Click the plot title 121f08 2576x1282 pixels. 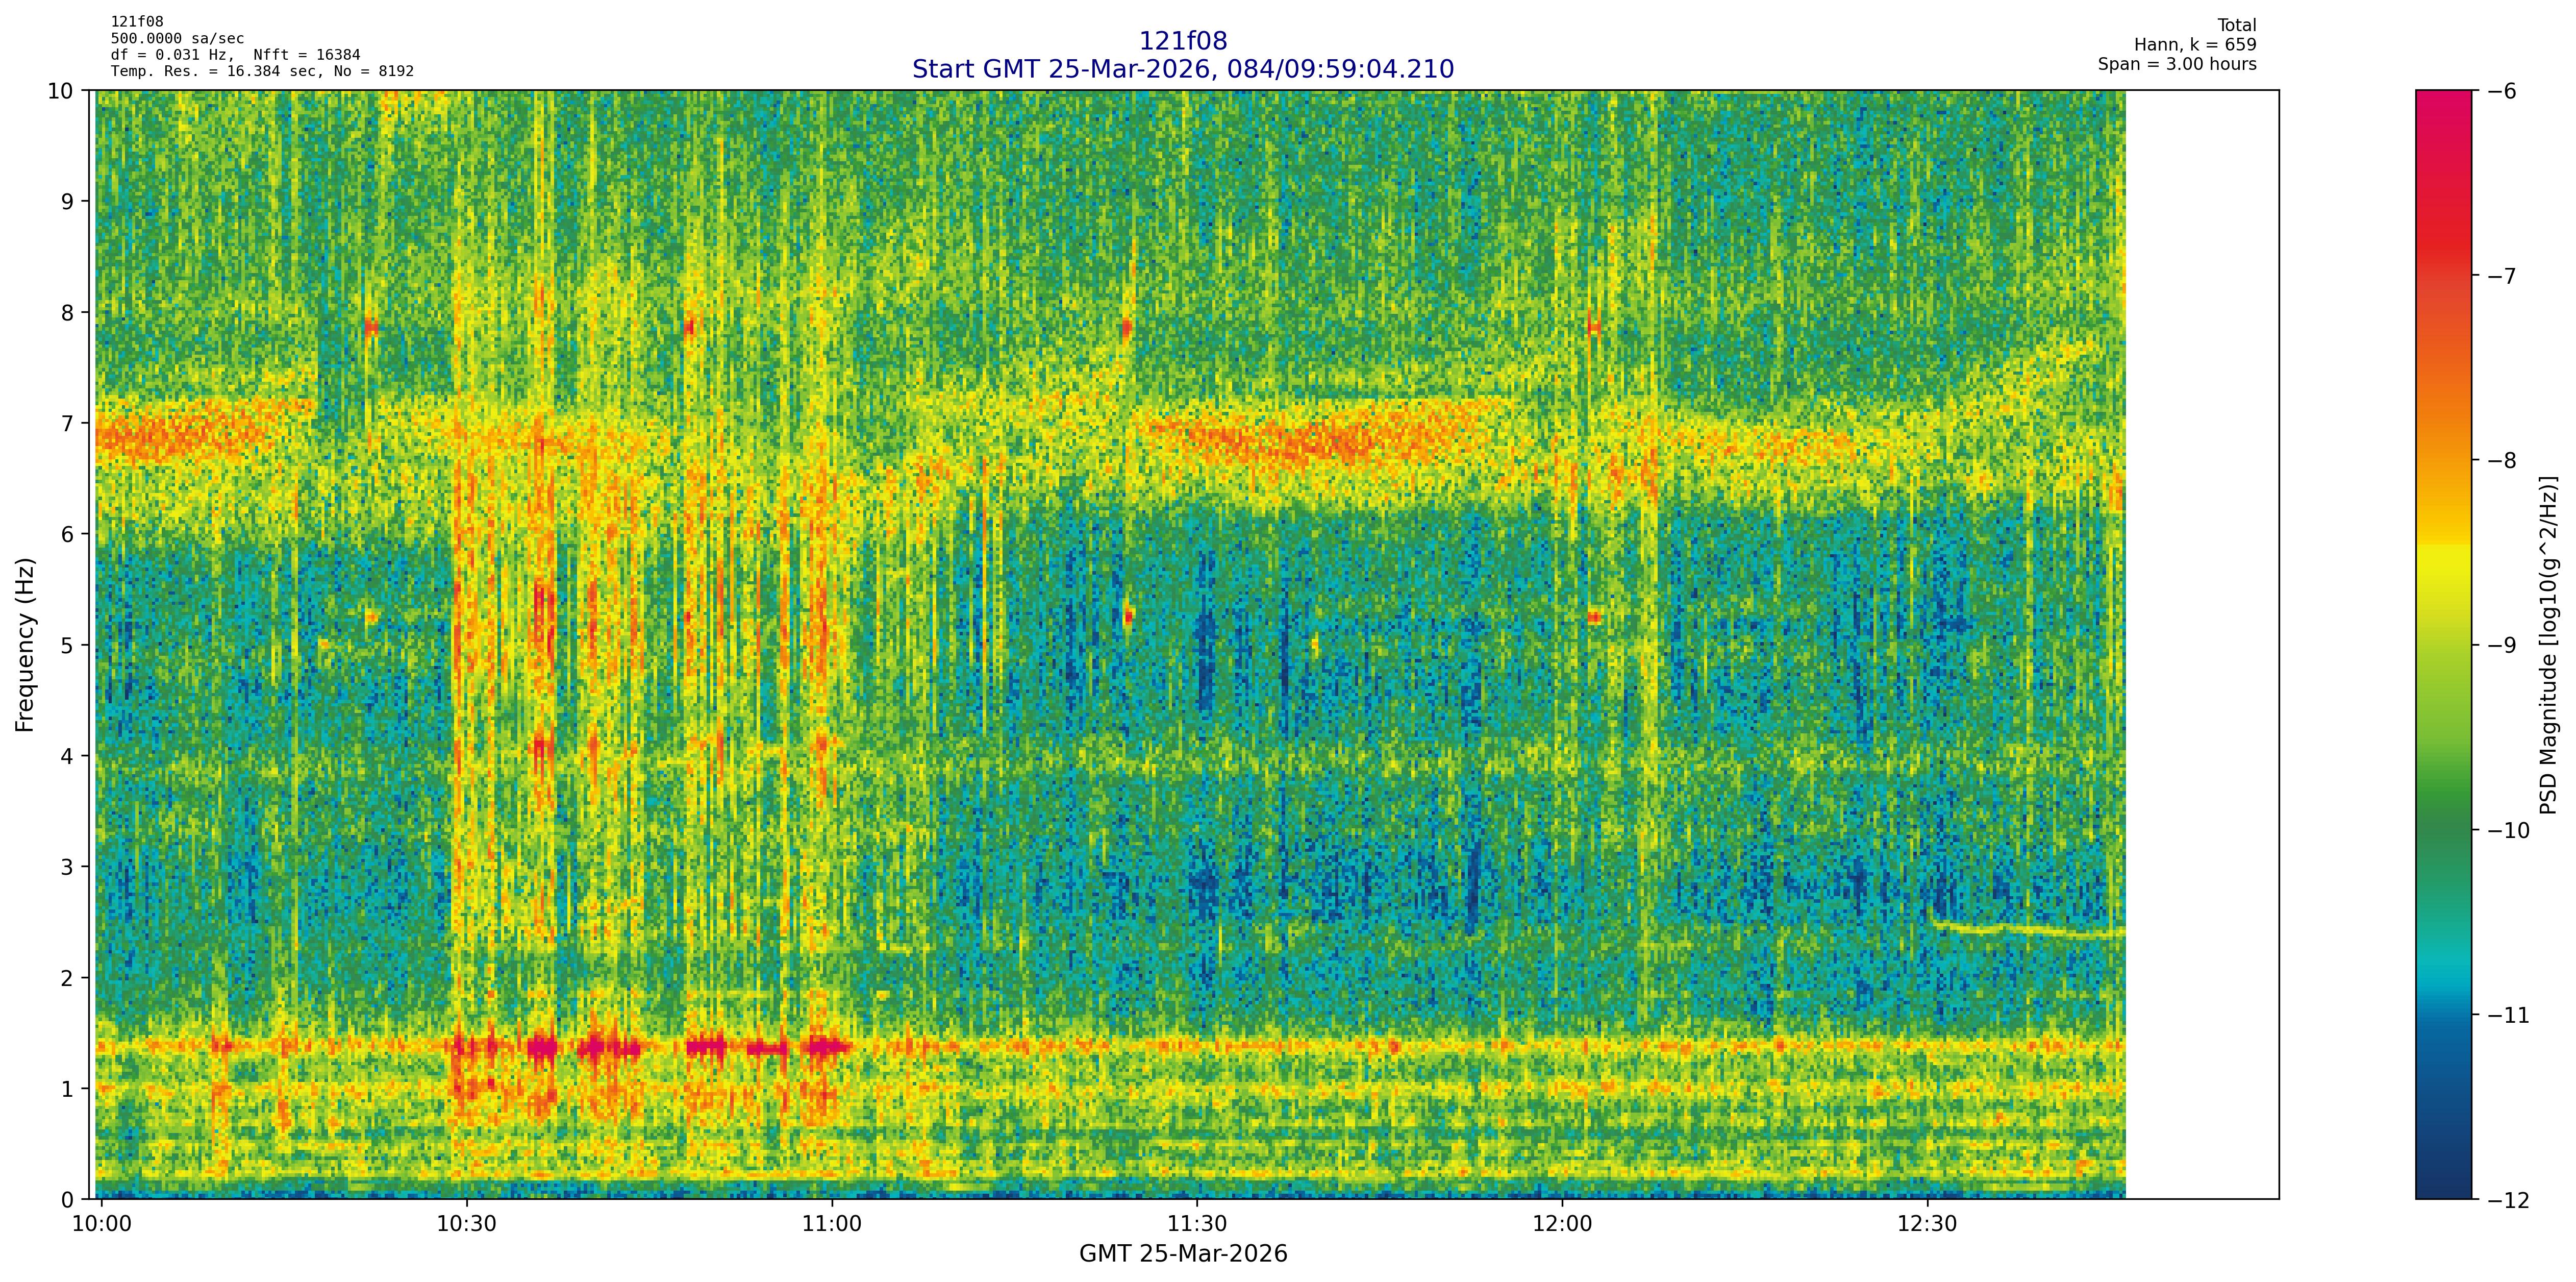1183,41
